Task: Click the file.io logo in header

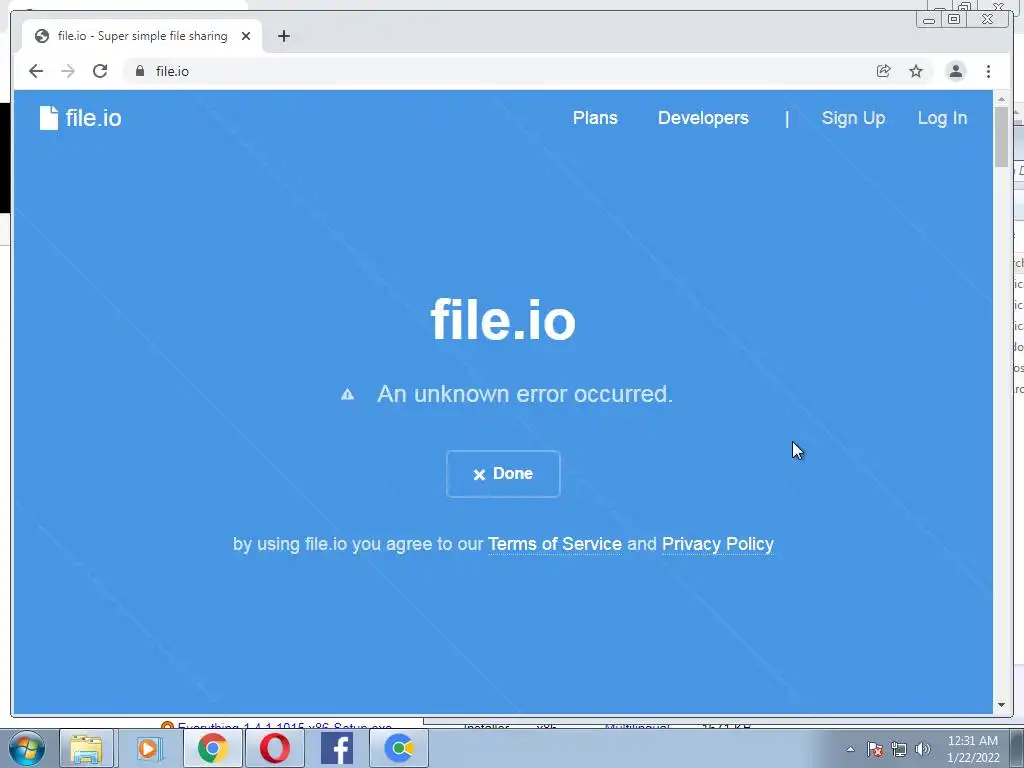Action: (80, 118)
